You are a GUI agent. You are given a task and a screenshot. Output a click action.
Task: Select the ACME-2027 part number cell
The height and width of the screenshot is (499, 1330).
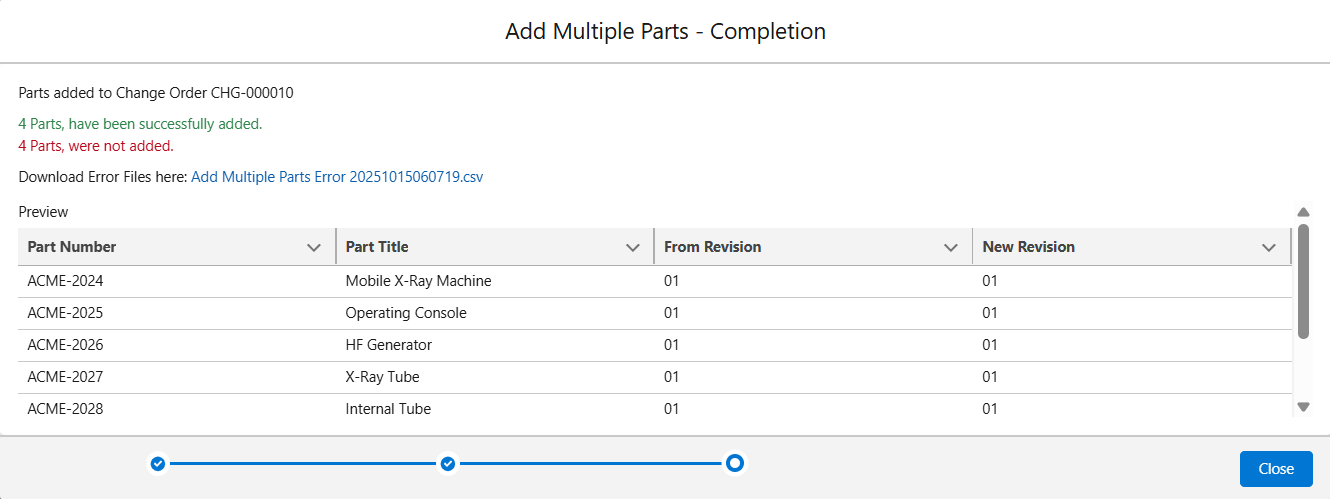pos(65,377)
